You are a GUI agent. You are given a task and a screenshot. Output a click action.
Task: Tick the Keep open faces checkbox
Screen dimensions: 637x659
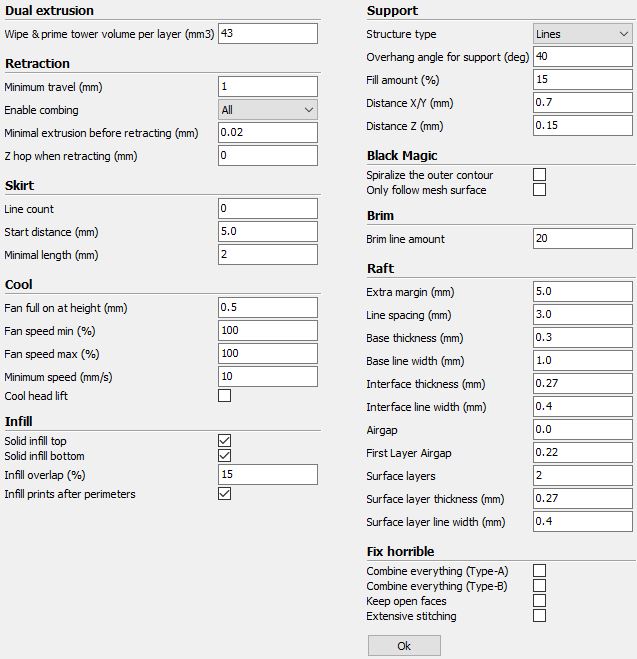(540, 601)
